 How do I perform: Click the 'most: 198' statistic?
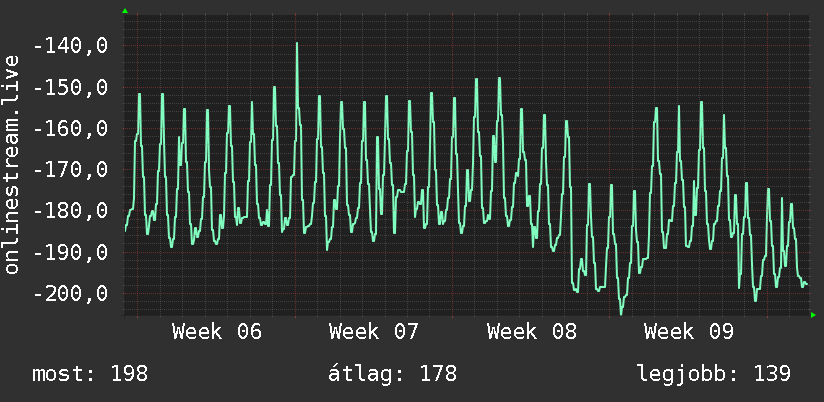coord(90,374)
